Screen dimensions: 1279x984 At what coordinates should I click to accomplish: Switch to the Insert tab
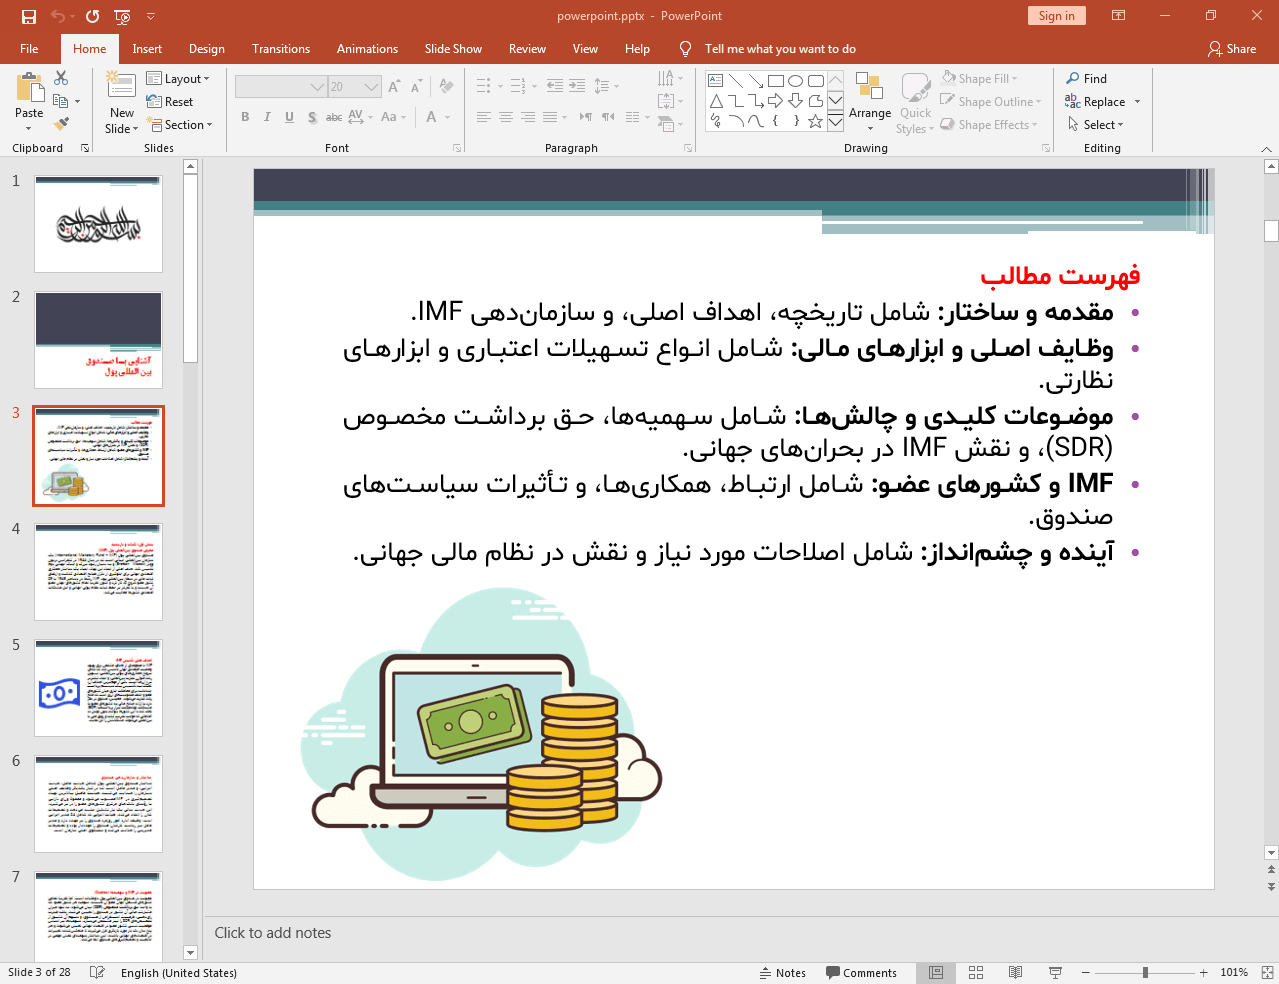click(146, 48)
